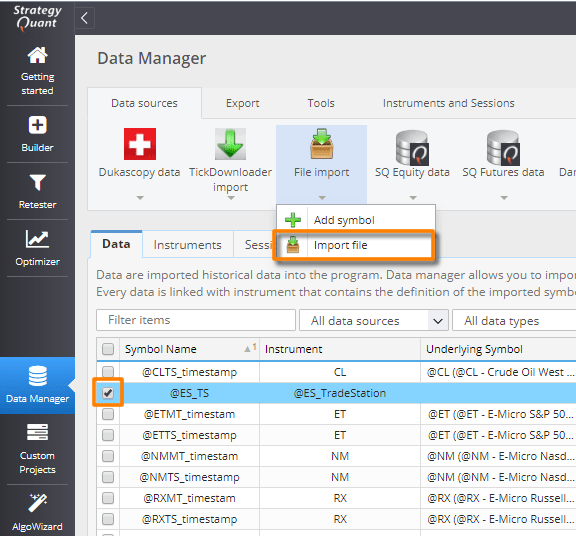Click the StrategyQuant logo
Image resolution: width=576 pixels, height=536 pixels.
pyautogui.click(x=37, y=17)
